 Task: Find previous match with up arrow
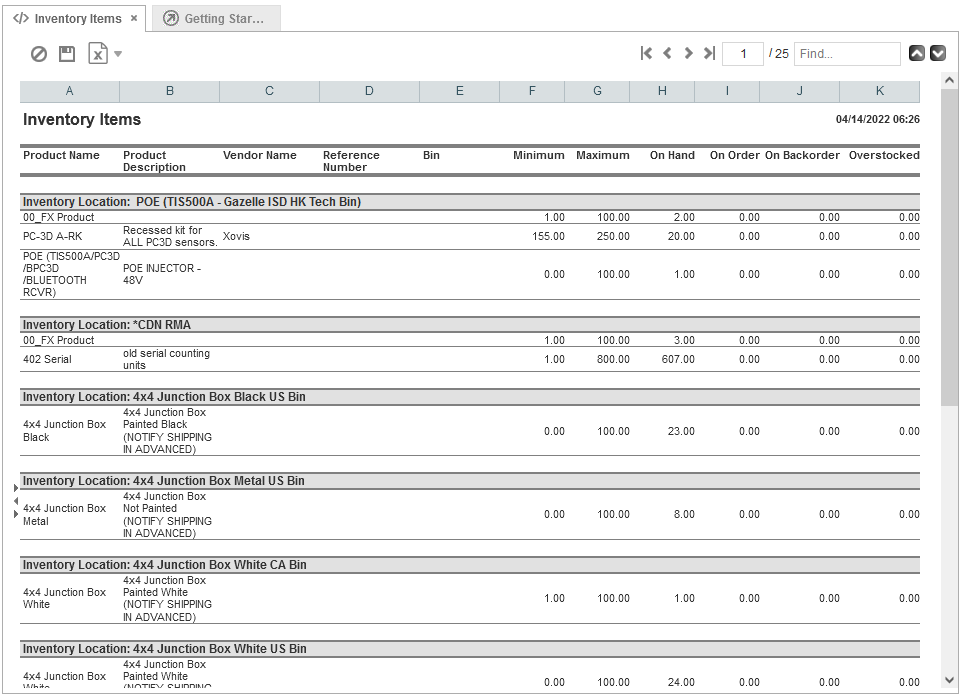[917, 53]
